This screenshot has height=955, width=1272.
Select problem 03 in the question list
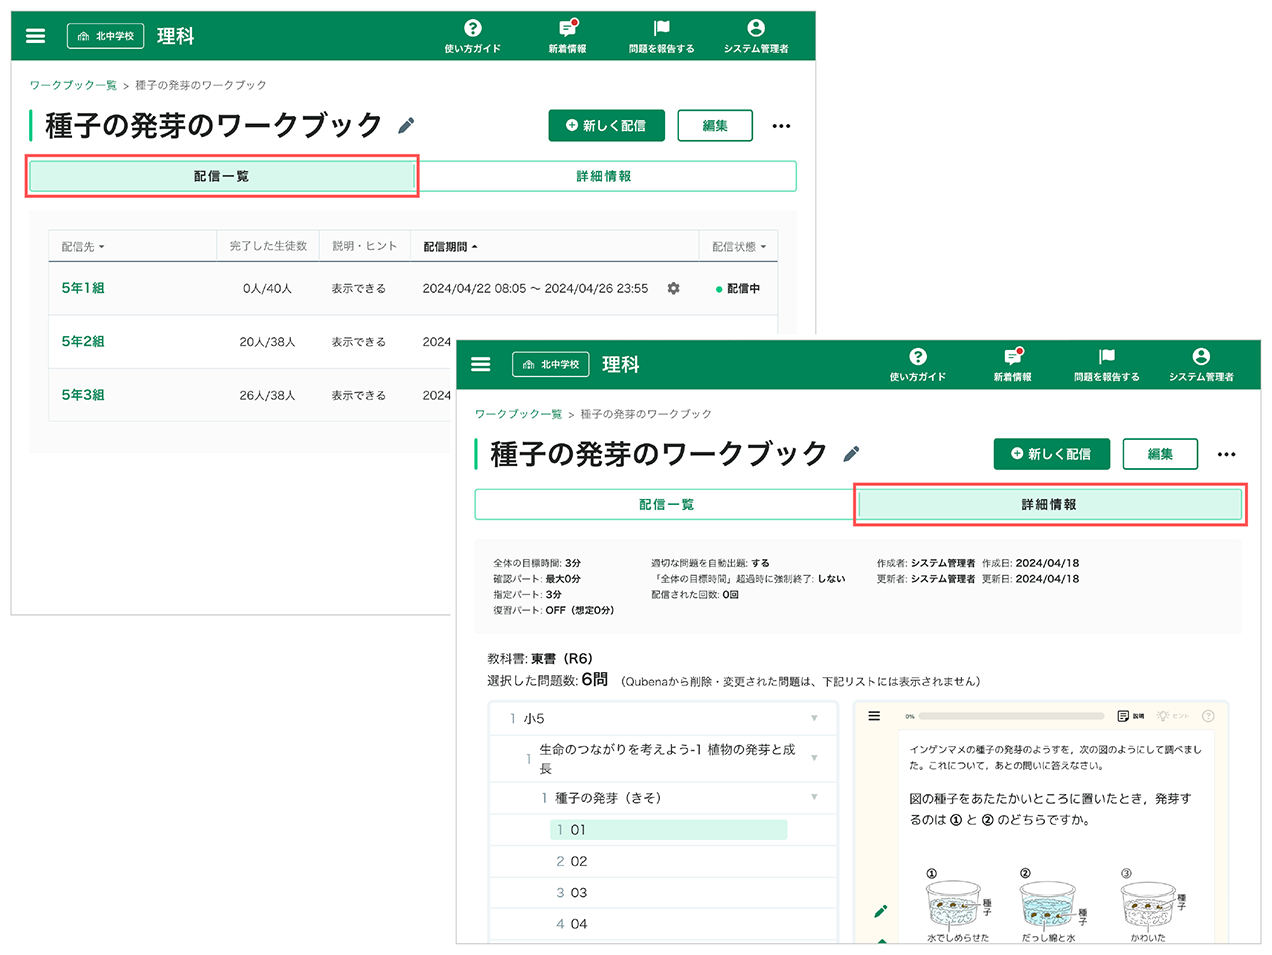point(578,892)
